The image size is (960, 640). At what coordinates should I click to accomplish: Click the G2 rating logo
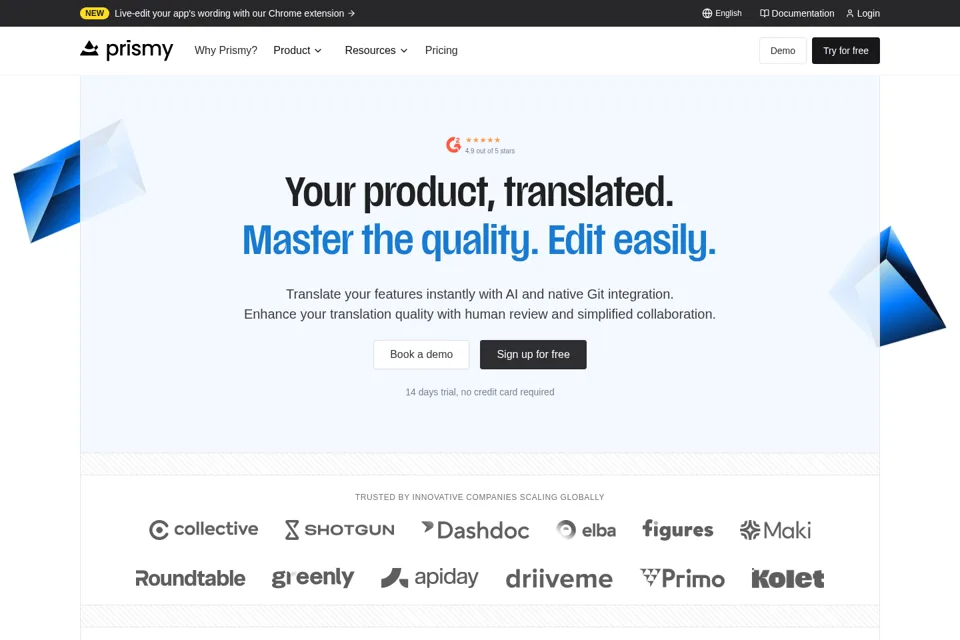point(454,145)
